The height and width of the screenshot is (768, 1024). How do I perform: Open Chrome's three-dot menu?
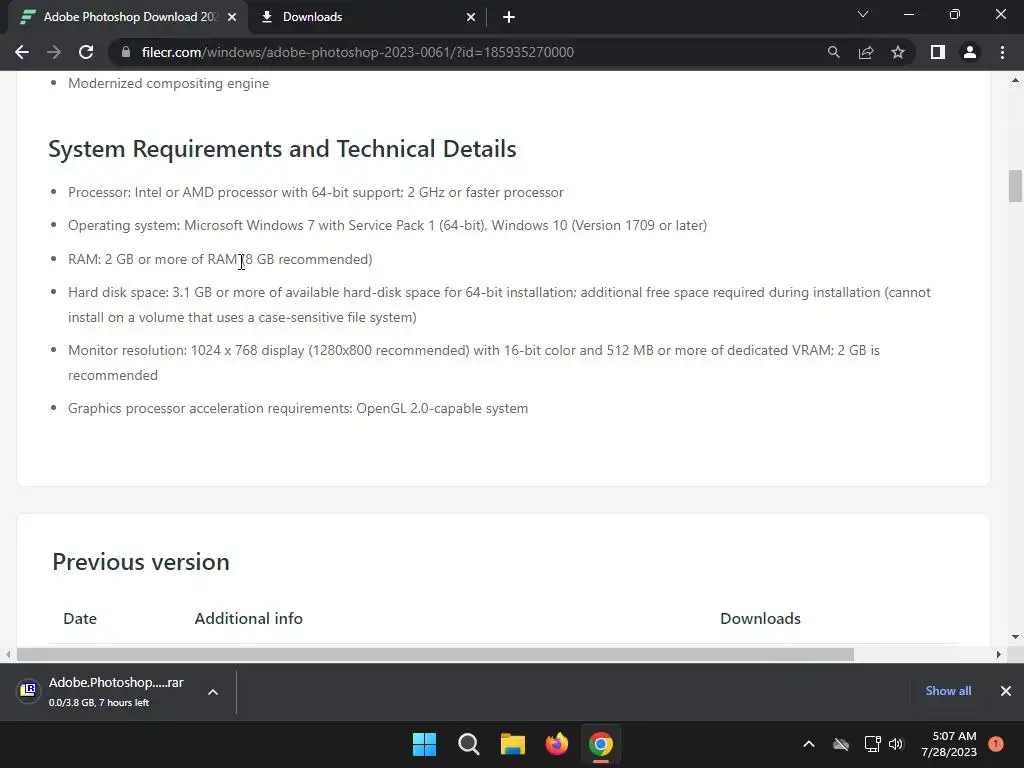click(1002, 52)
